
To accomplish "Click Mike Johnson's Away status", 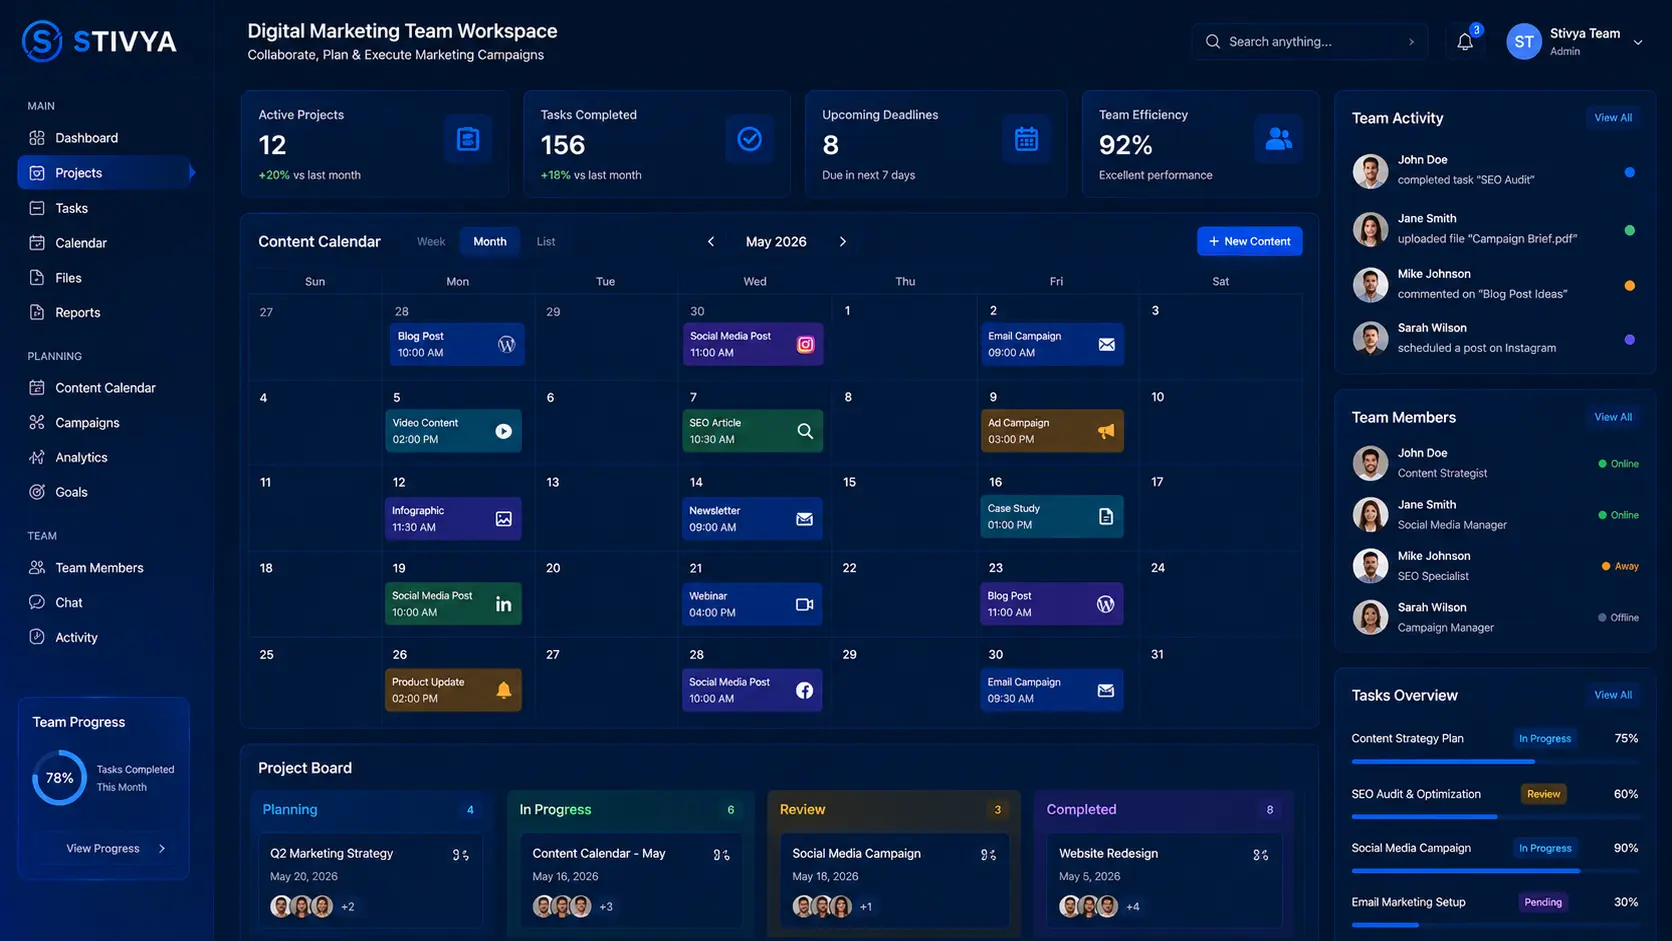I will (1620, 566).
